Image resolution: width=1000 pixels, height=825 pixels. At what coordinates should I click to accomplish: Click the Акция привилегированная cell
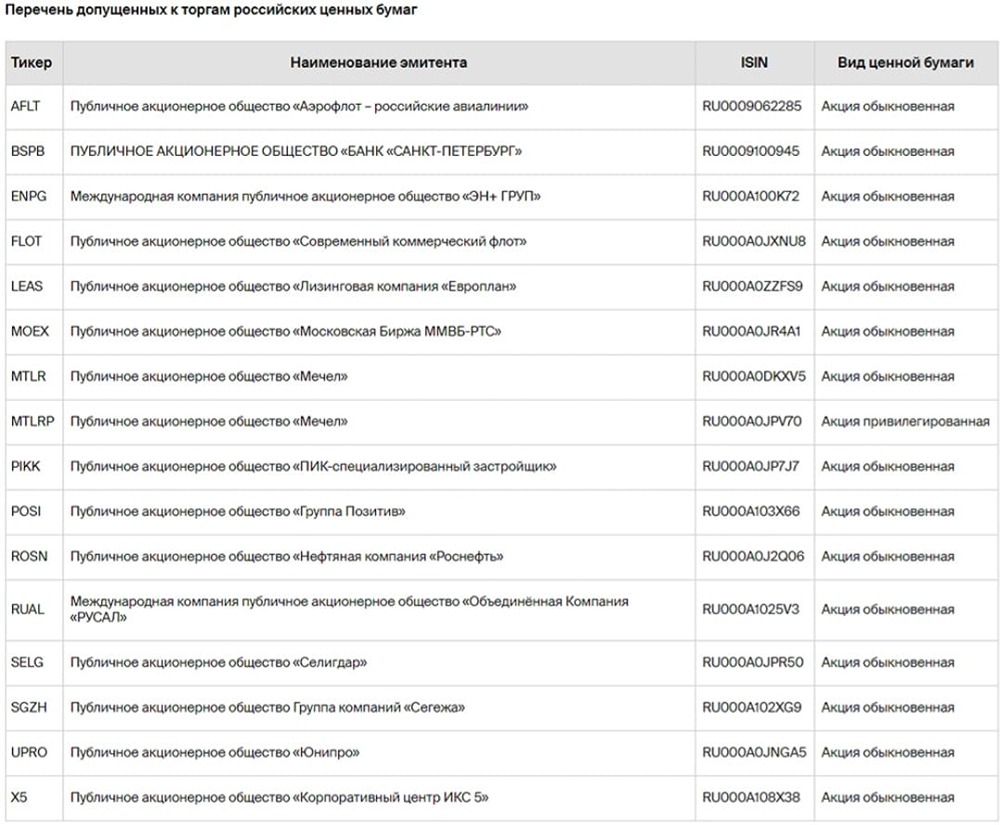pos(905,421)
